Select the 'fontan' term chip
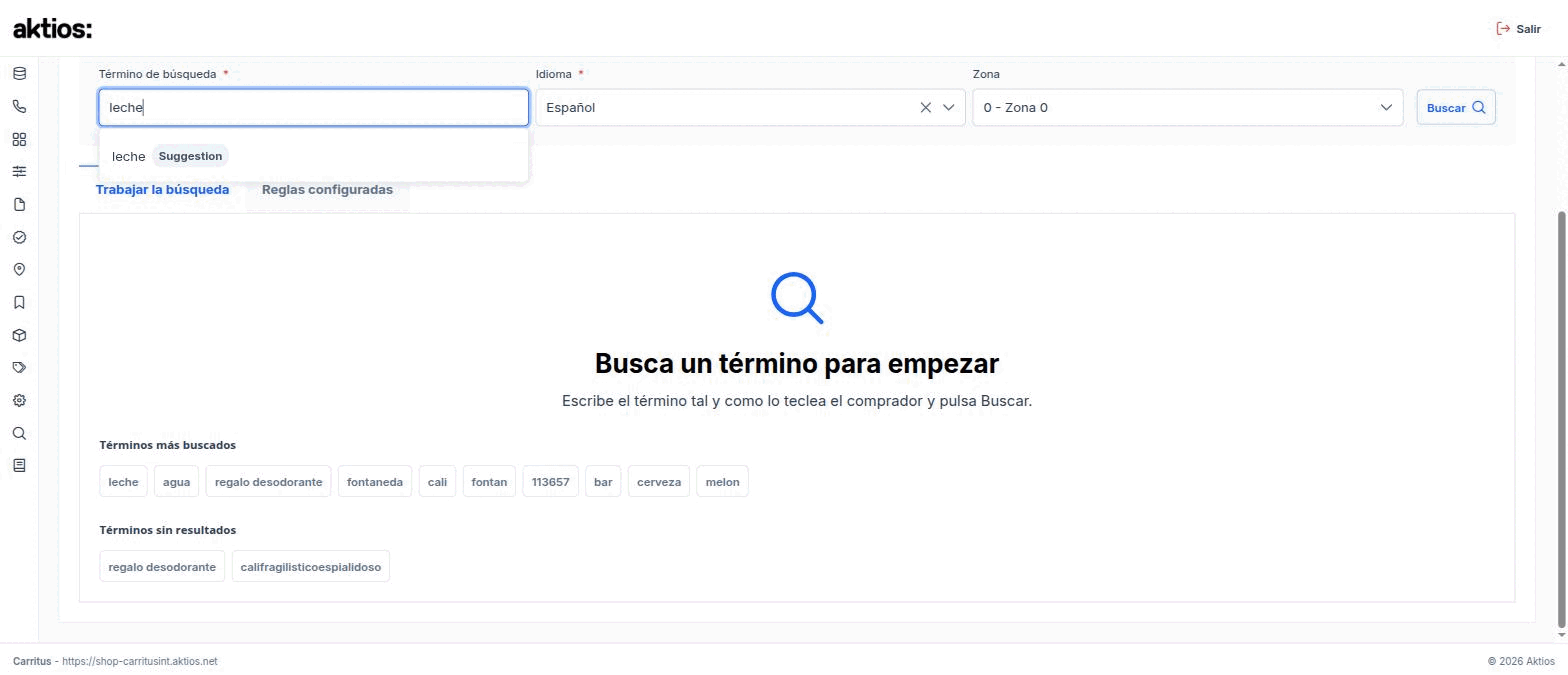The image size is (1568, 675). [489, 482]
